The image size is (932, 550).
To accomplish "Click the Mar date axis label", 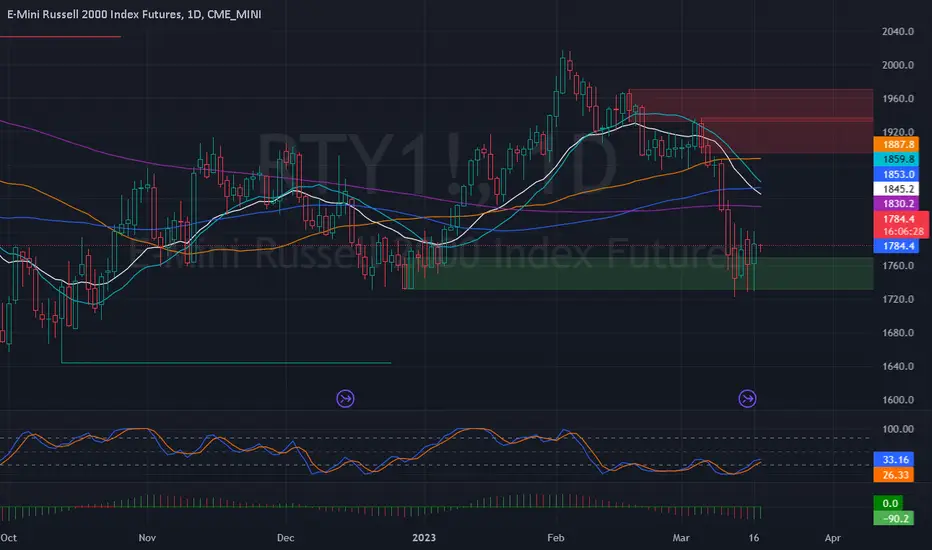I will tap(681, 538).
